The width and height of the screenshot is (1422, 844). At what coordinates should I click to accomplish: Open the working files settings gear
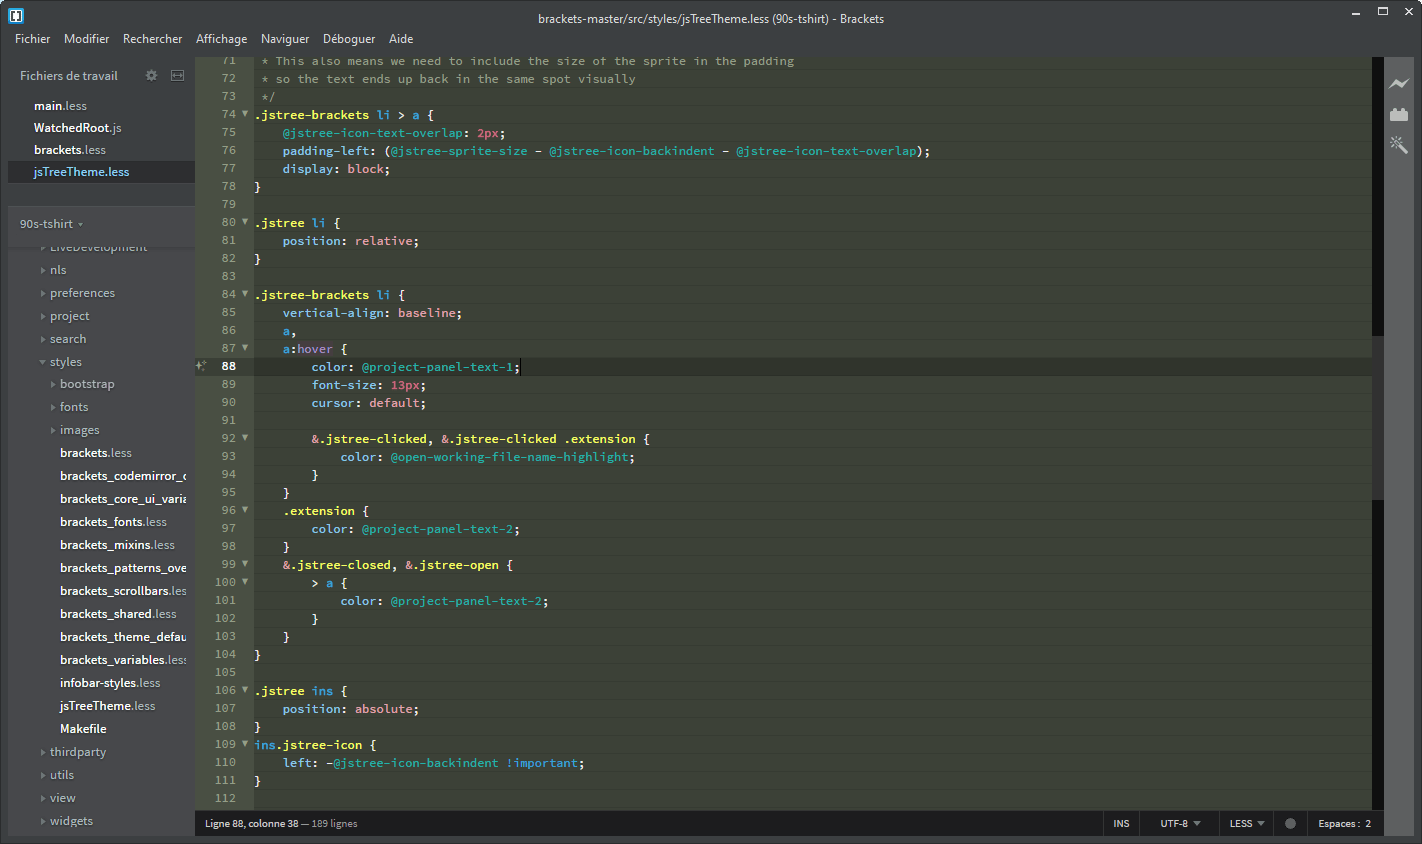click(x=152, y=75)
